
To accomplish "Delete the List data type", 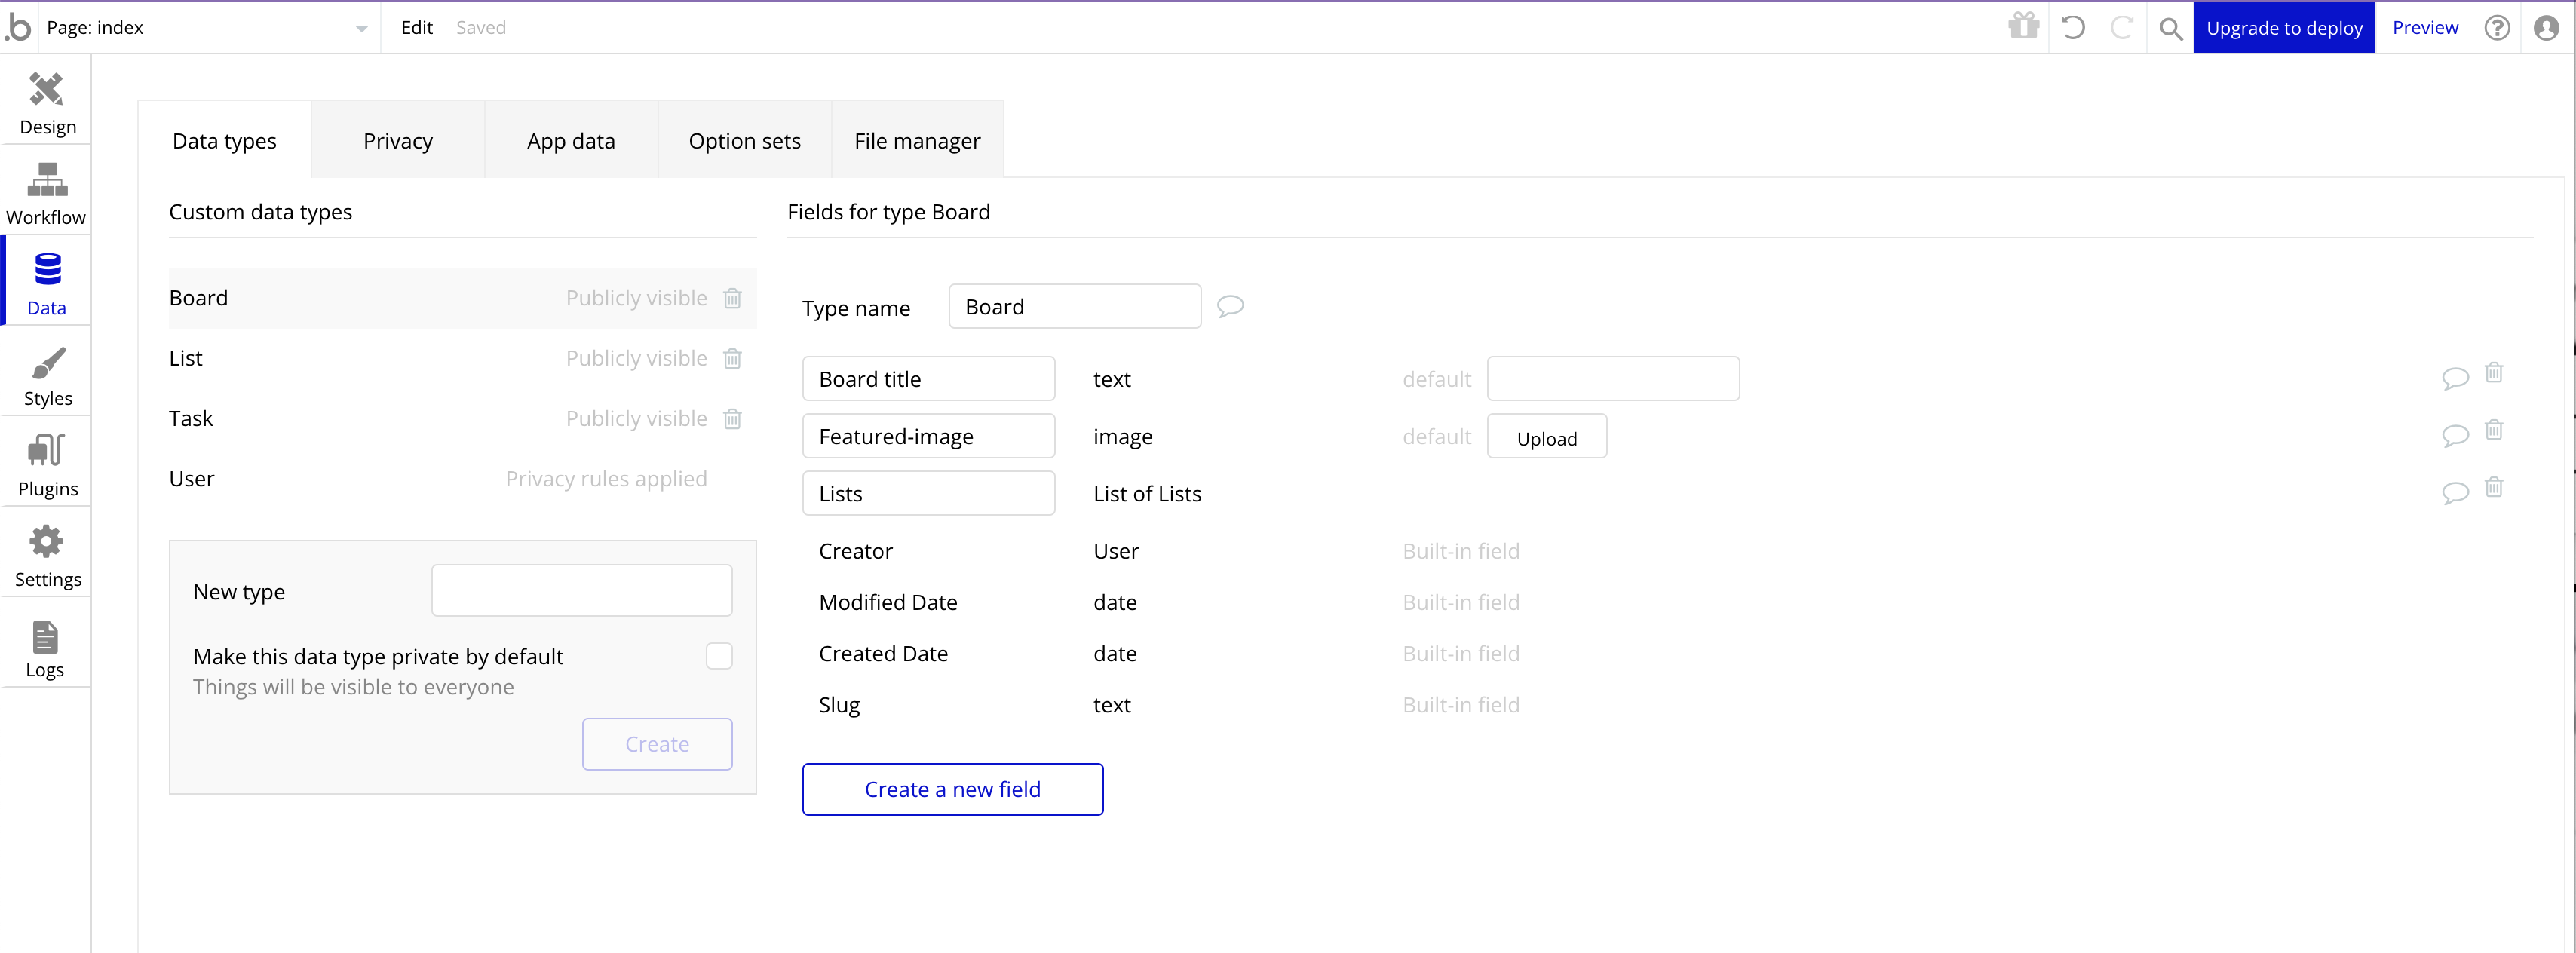I will click(x=732, y=358).
